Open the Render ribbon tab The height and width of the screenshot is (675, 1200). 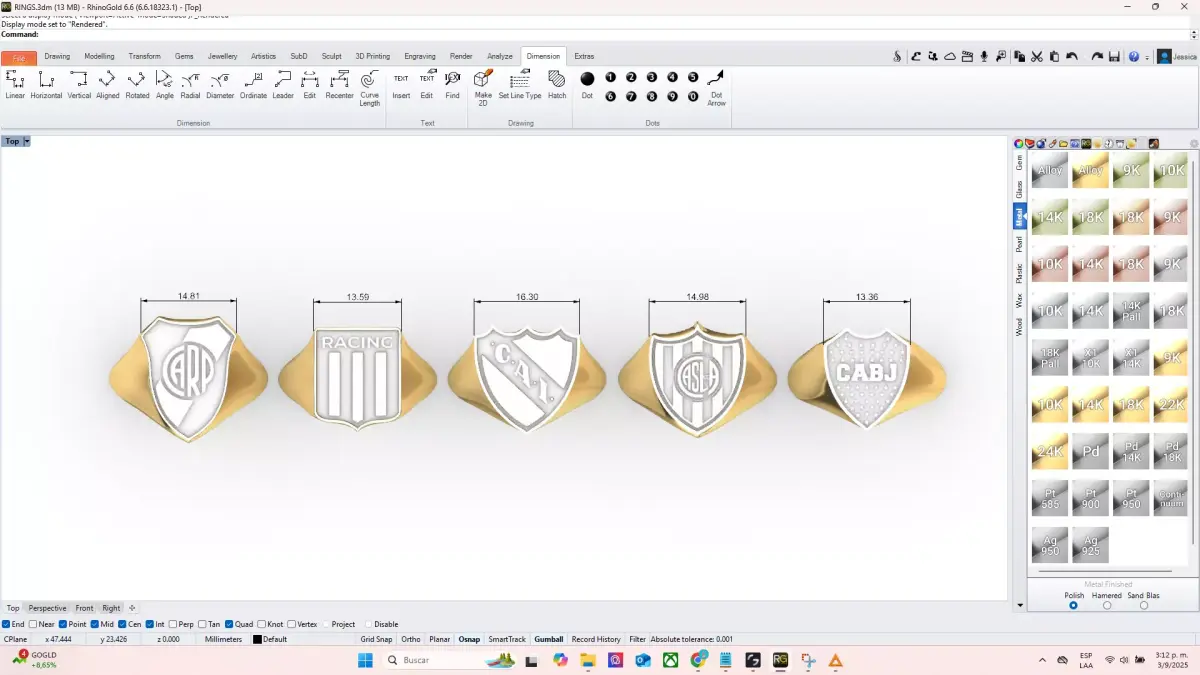pos(461,56)
